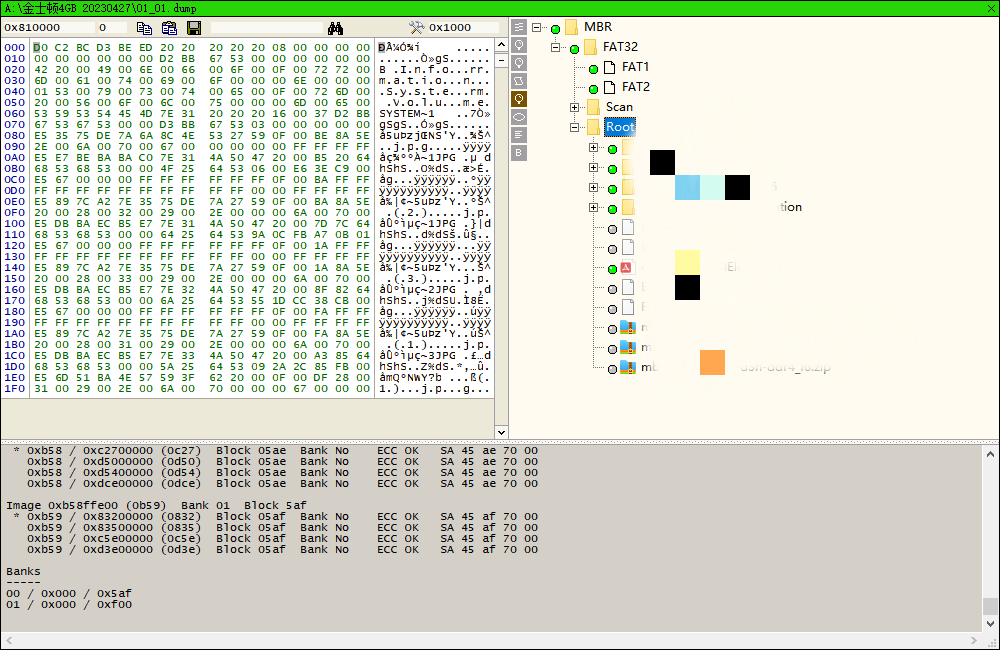Select the Scan folder item

pos(619,107)
